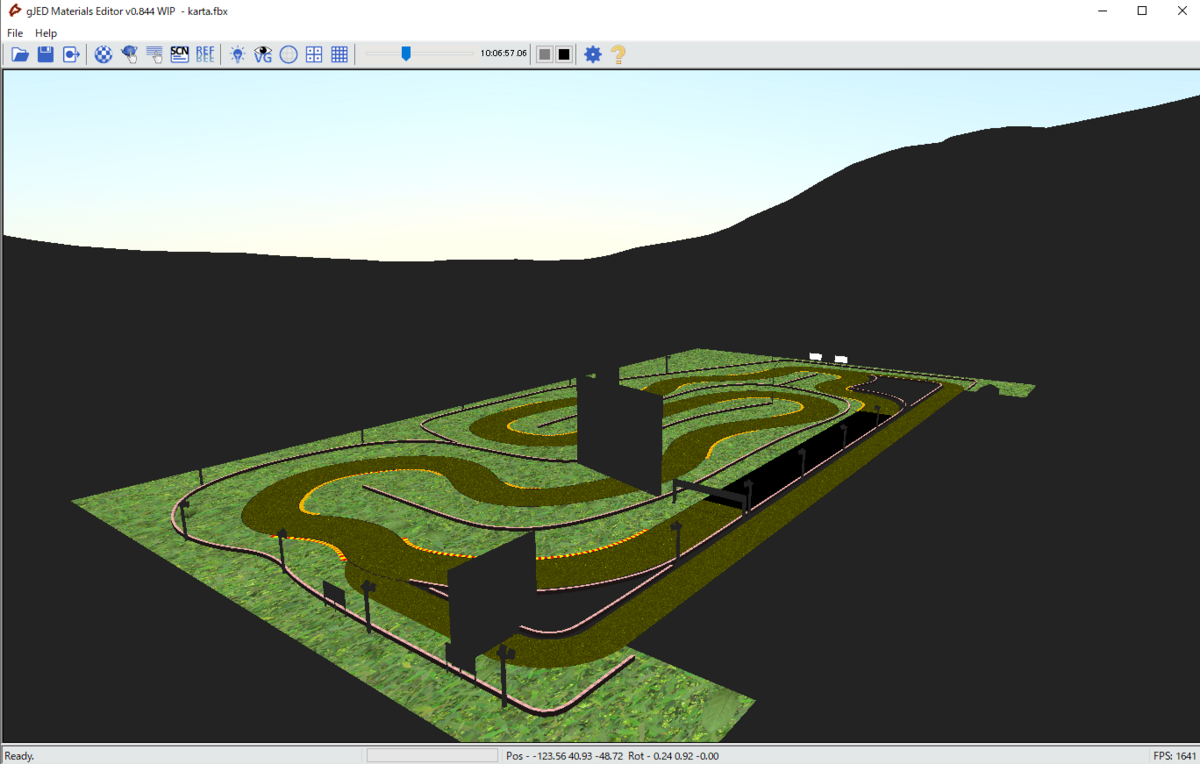Click the export arrow icon
The width and height of the screenshot is (1200, 764).
tap(71, 54)
